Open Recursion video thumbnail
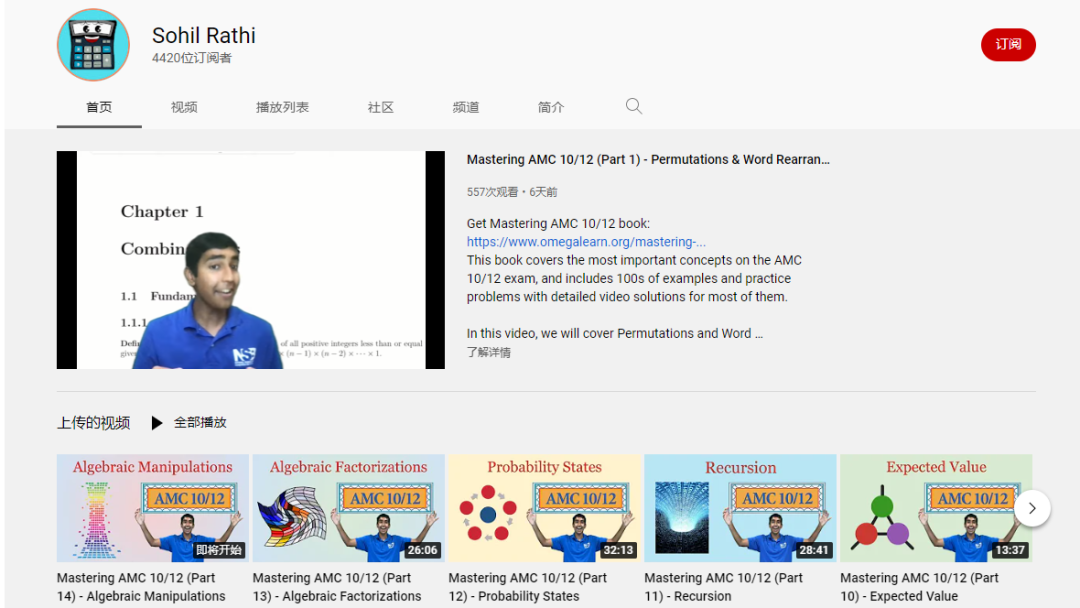The height and width of the screenshot is (608, 1080). (x=740, y=508)
